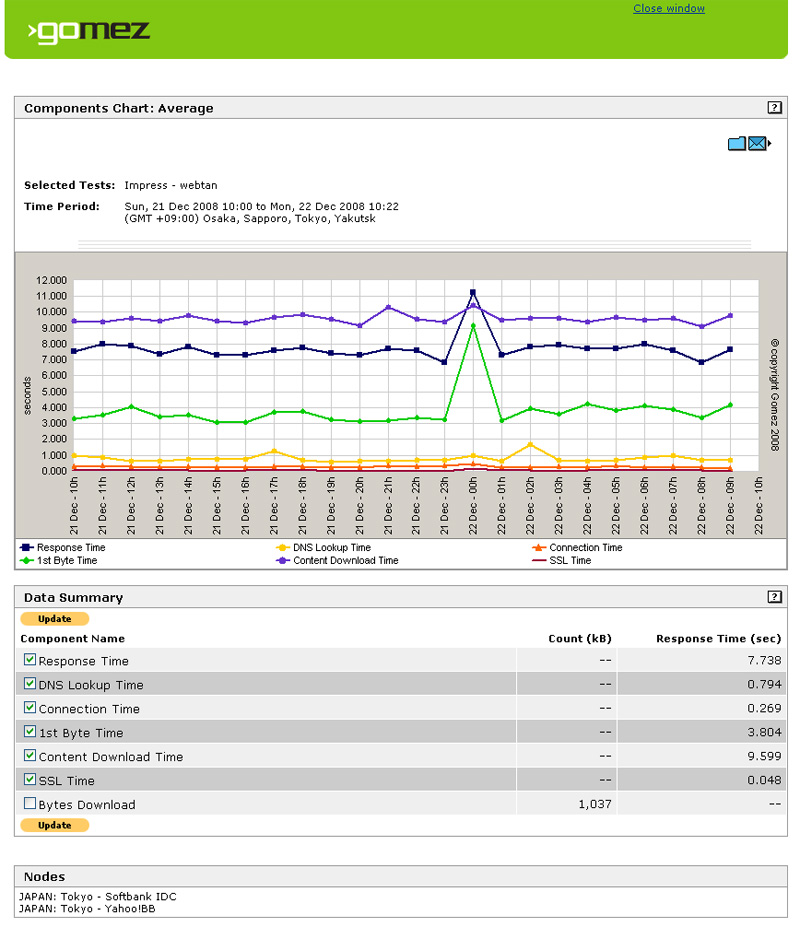Click the Component Name column header
Image resolution: width=800 pixels, height=927 pixels.
[73, 638]
